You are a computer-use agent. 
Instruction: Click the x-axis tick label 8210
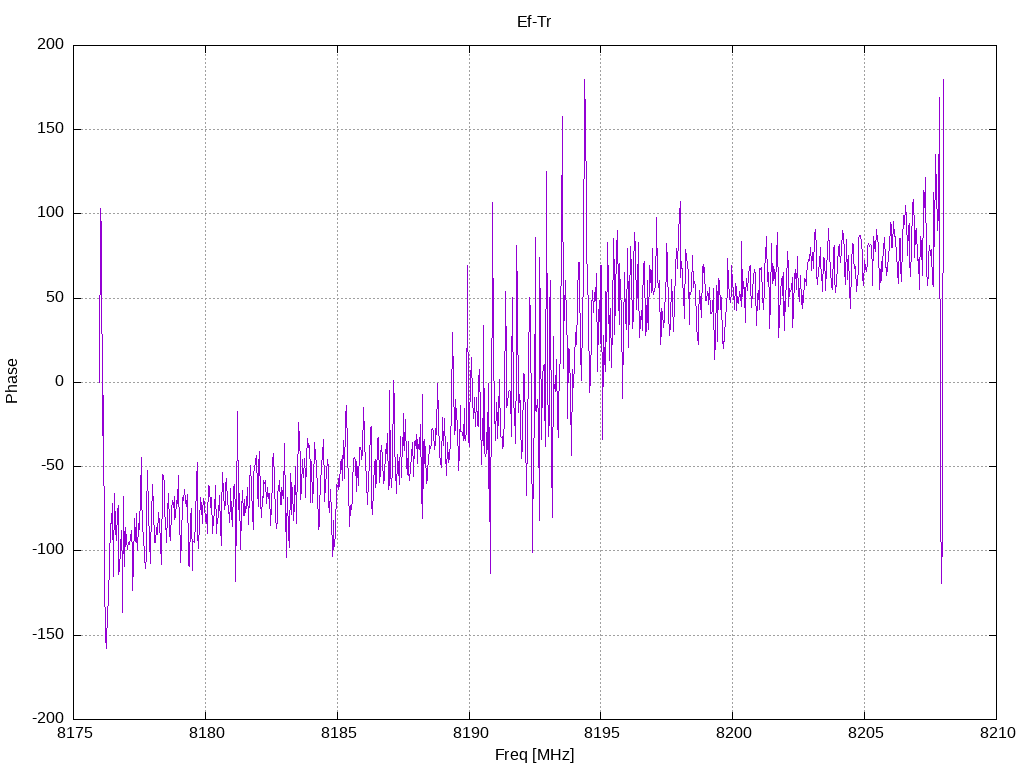(x=997, y=733)
